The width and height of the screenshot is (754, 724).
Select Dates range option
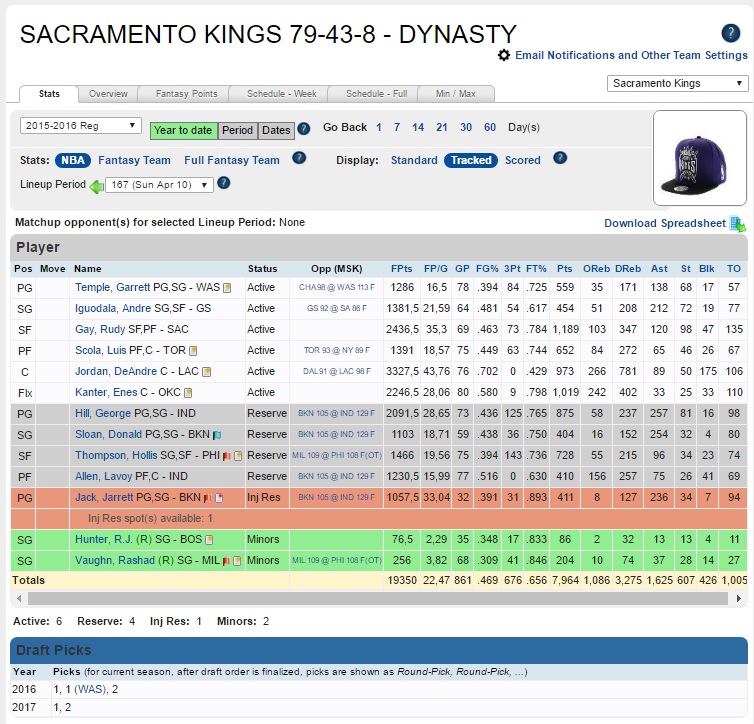coord(276,130)
